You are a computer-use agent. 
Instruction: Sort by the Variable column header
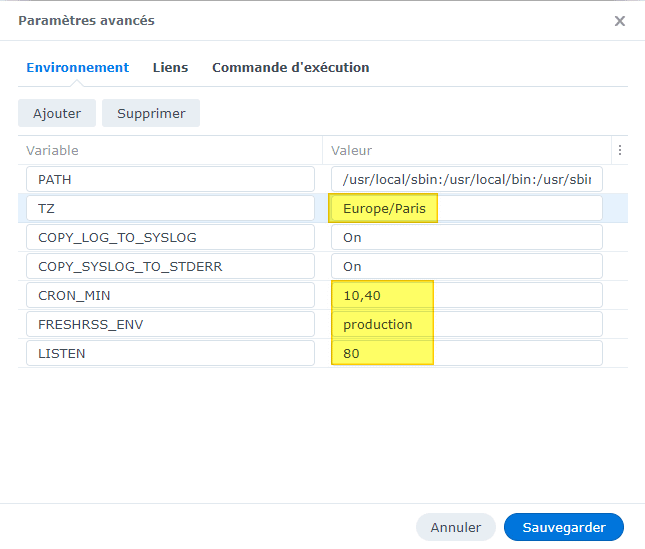point(170,150)
